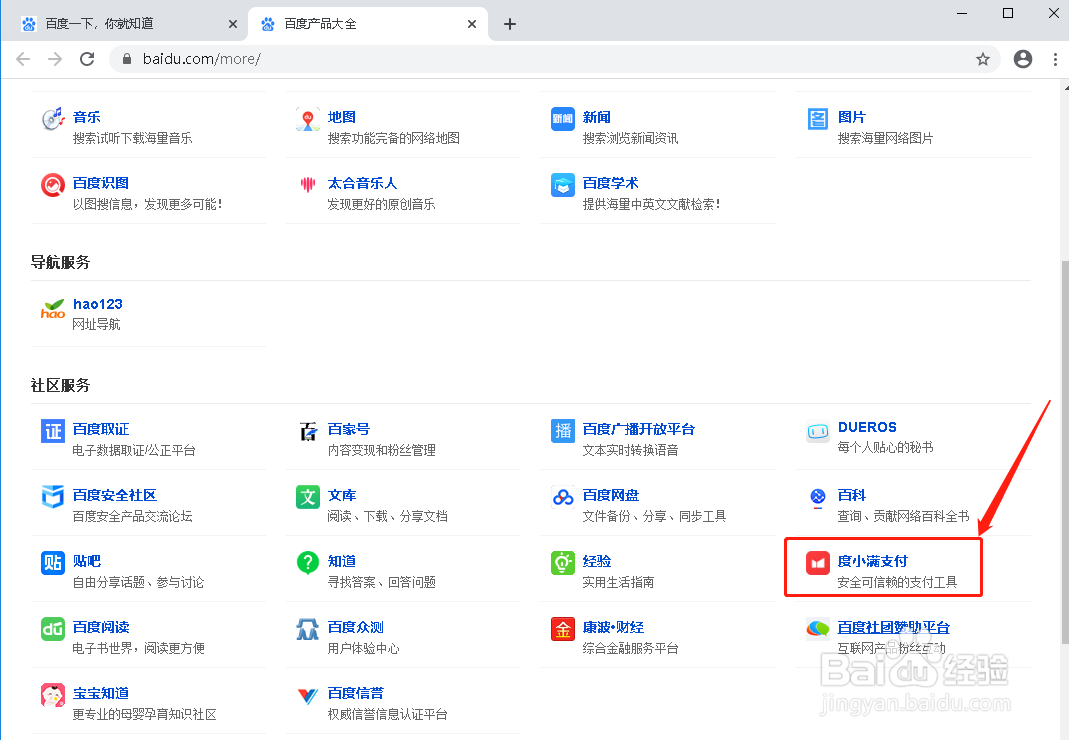Click the 百科 icon
This screenshot has height=740, width=1069.
click(x=817, y=497)
